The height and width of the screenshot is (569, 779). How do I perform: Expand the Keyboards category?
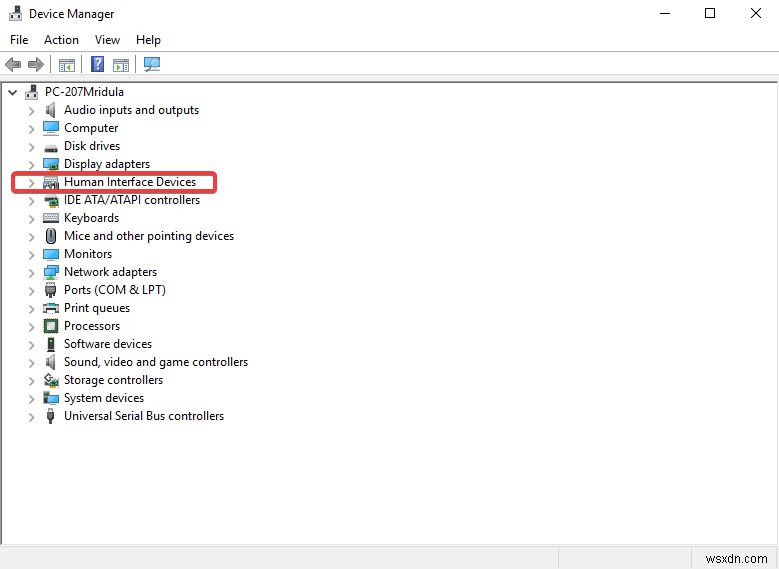click(31, 219)
